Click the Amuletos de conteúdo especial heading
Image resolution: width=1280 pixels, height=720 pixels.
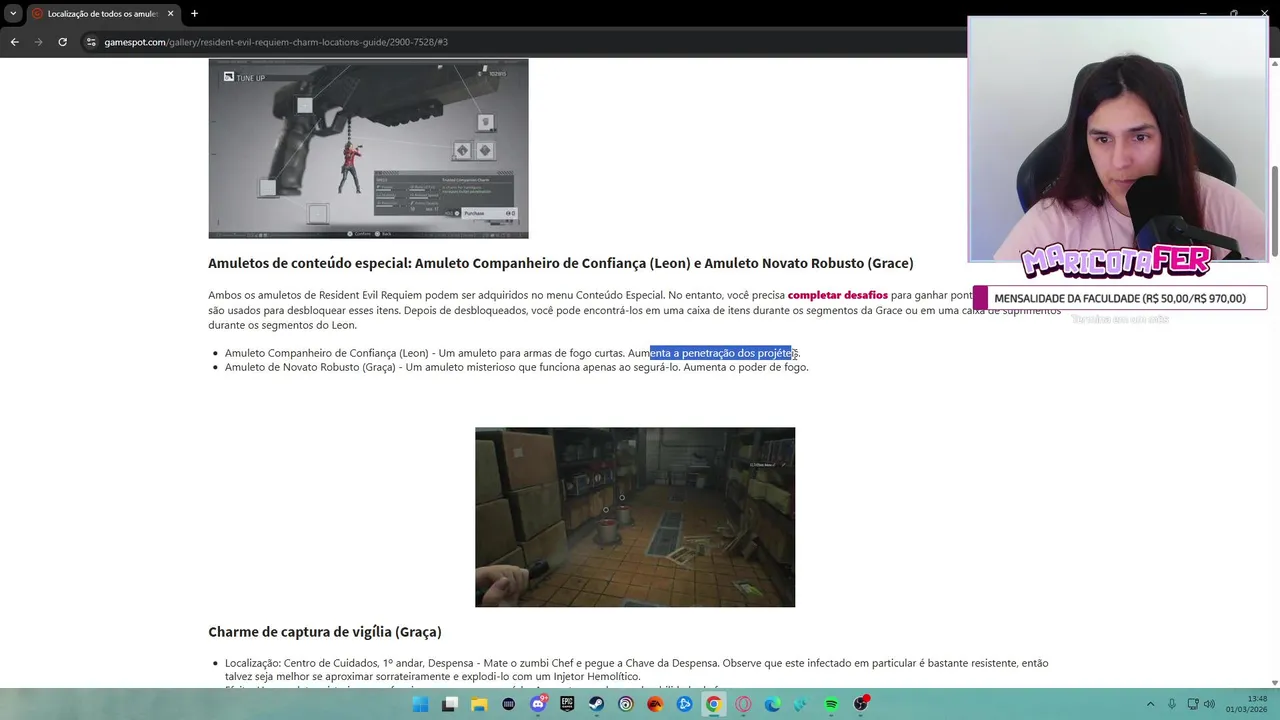(561, 264)
